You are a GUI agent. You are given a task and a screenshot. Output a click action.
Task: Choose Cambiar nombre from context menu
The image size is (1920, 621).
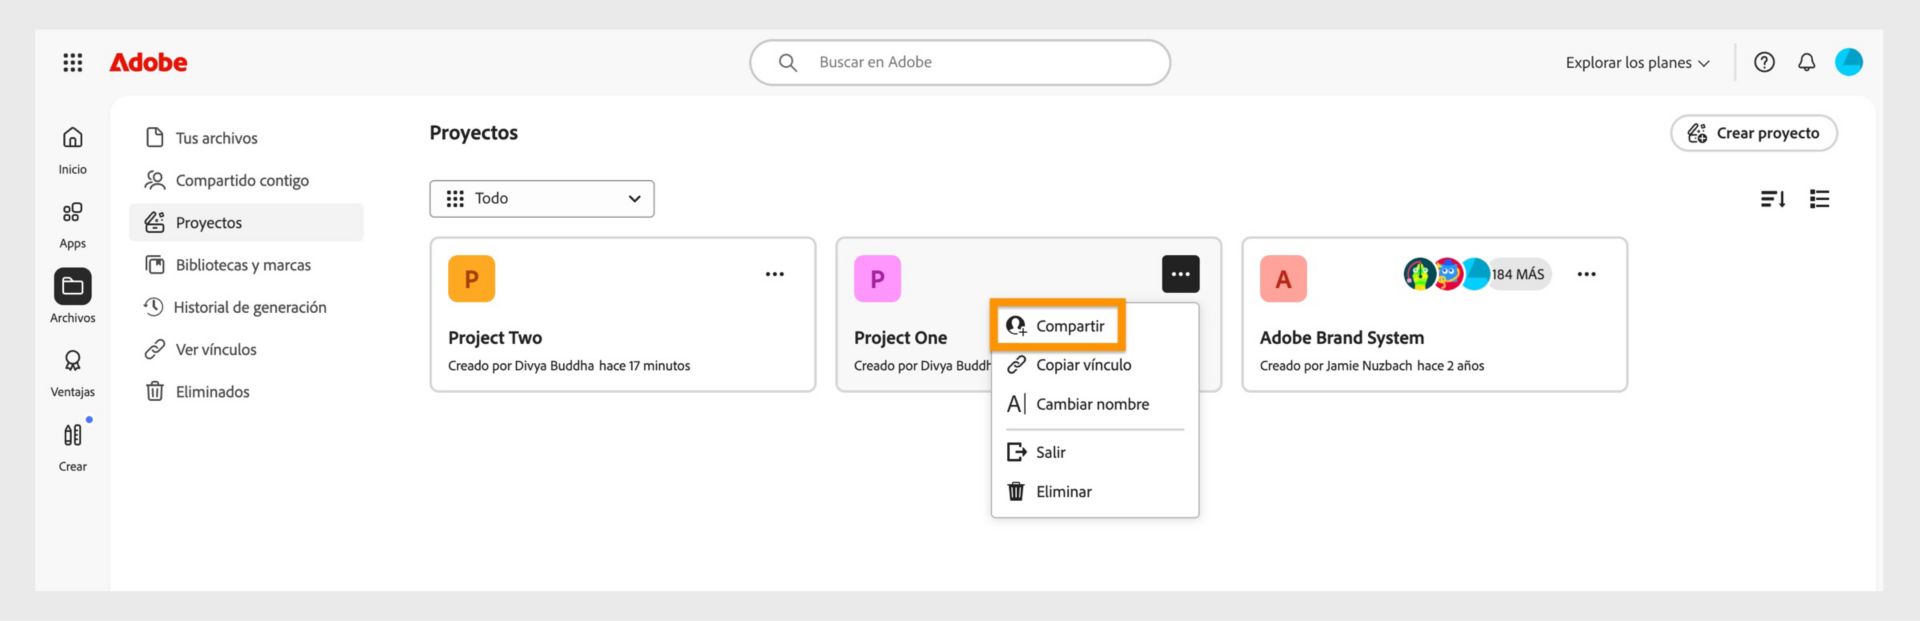tap(1095, 404)
